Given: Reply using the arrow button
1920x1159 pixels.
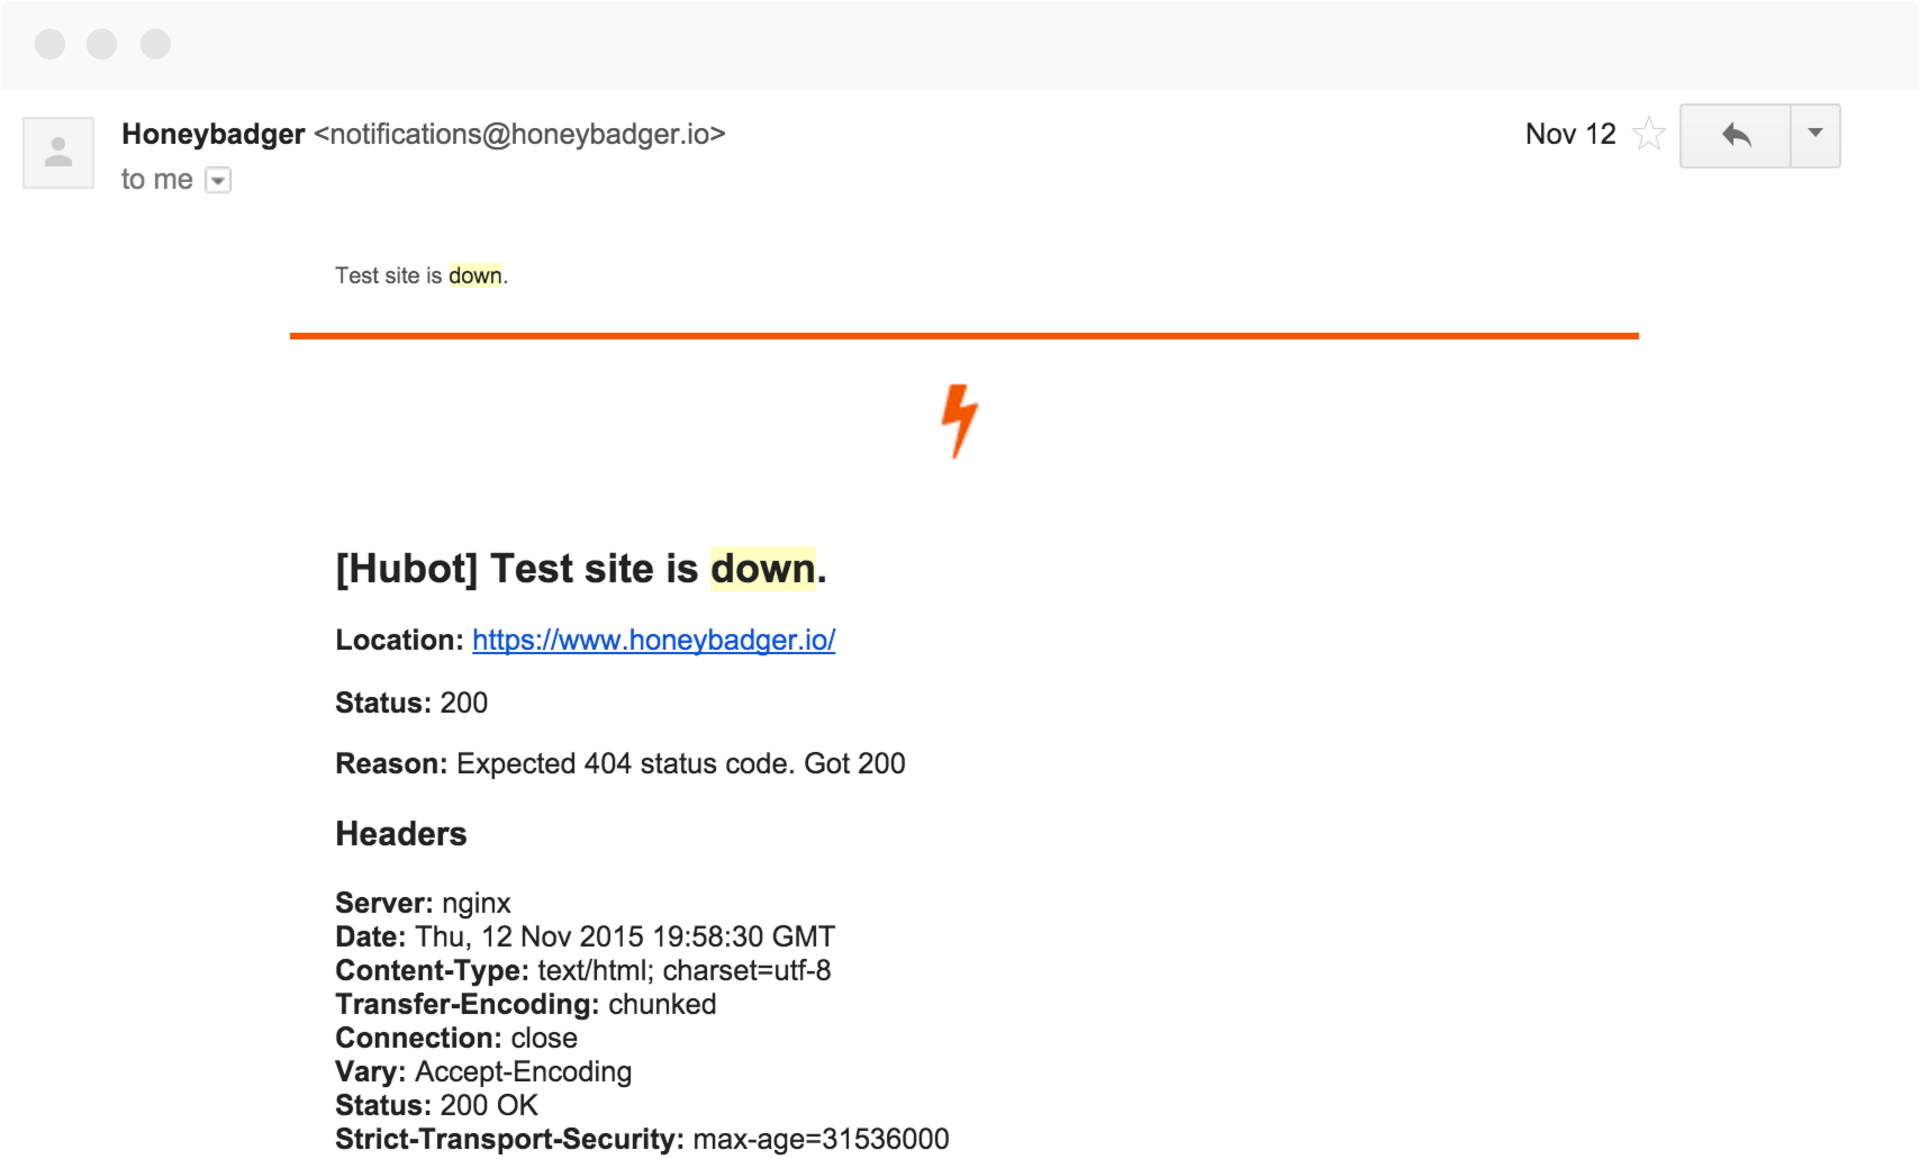Looking at the screenshot, I should pos(1735,135).
